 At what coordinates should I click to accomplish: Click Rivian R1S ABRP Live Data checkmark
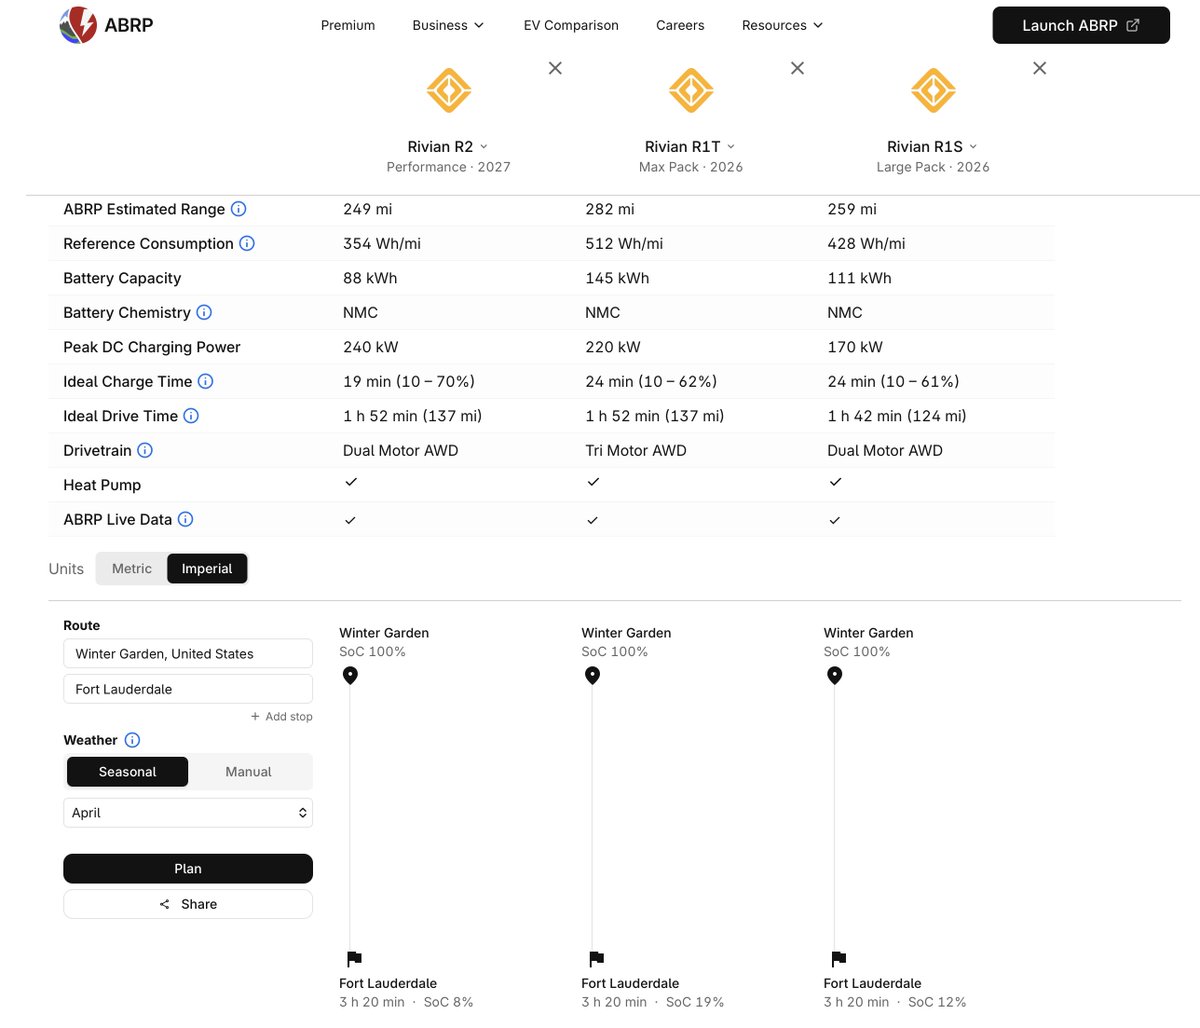[x=835, y=520]
